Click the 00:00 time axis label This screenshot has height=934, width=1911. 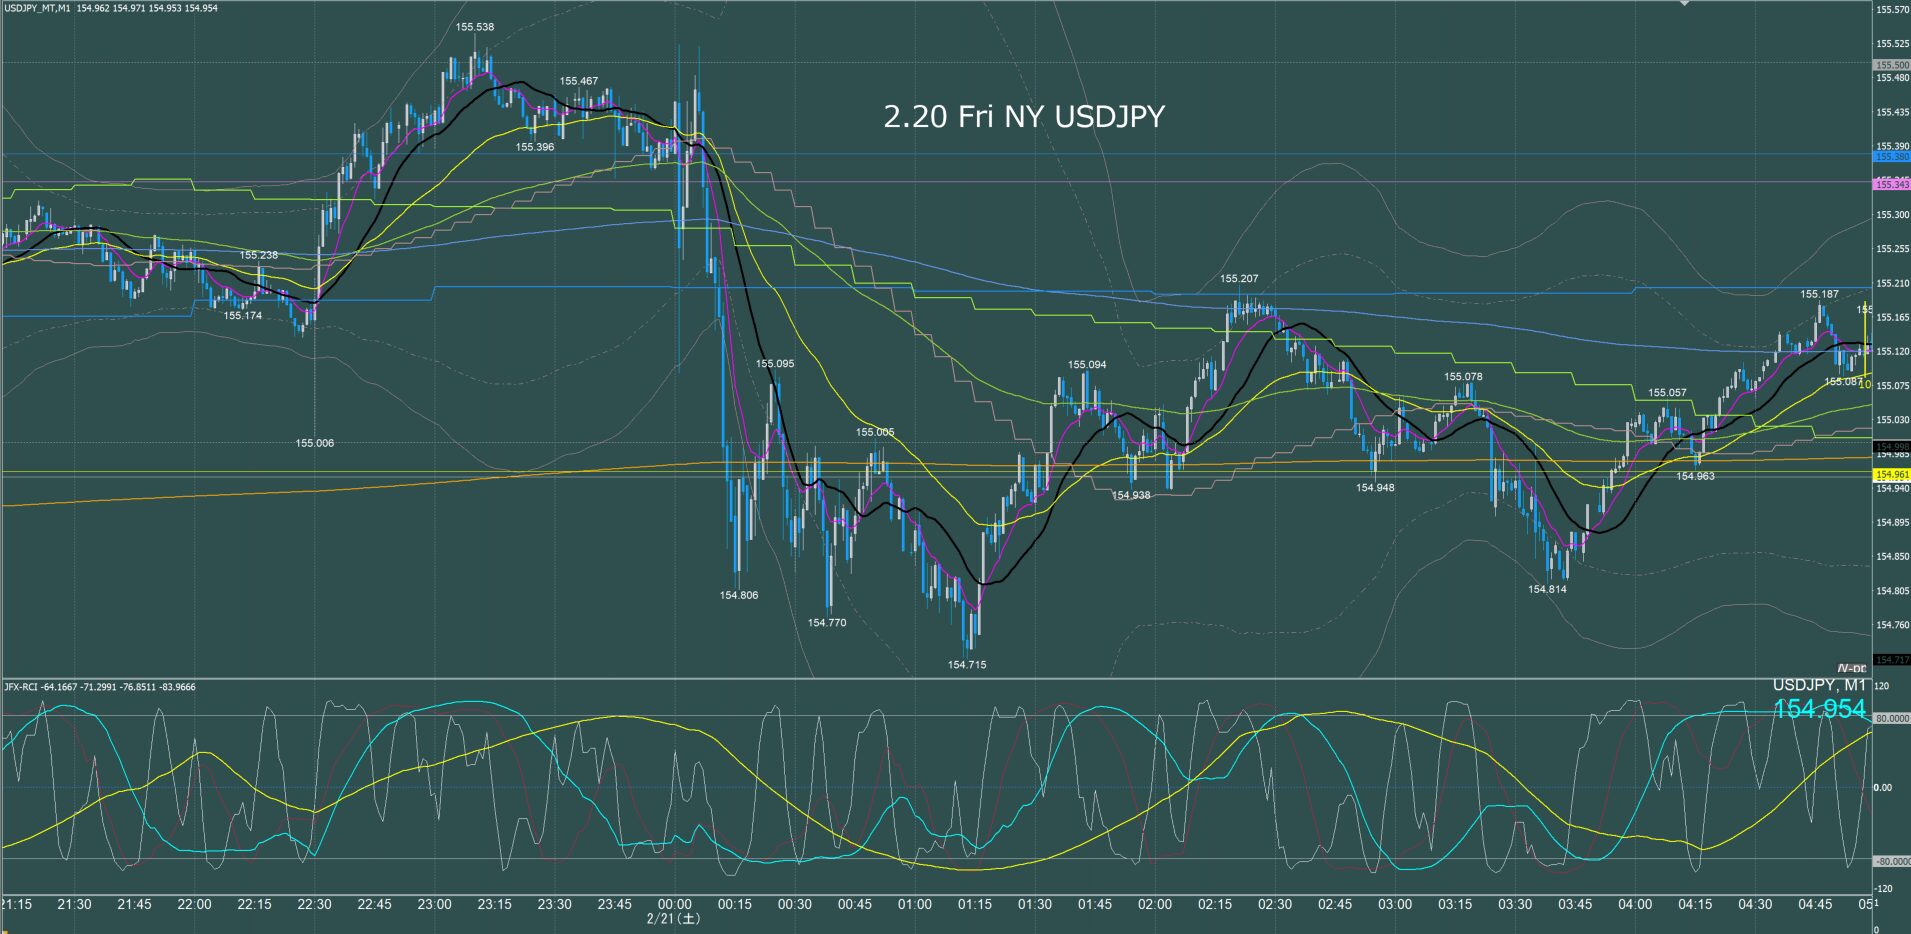(x=676, y=904)
